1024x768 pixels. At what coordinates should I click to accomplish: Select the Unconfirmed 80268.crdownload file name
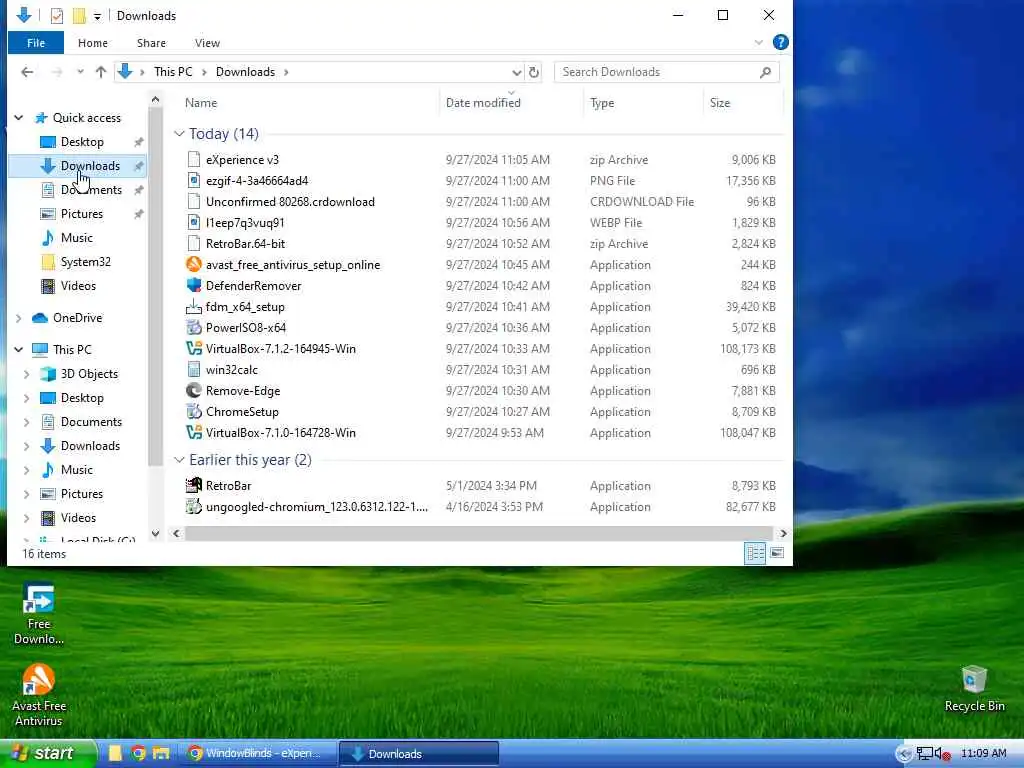pyautogui.click(x=290, y=202)
